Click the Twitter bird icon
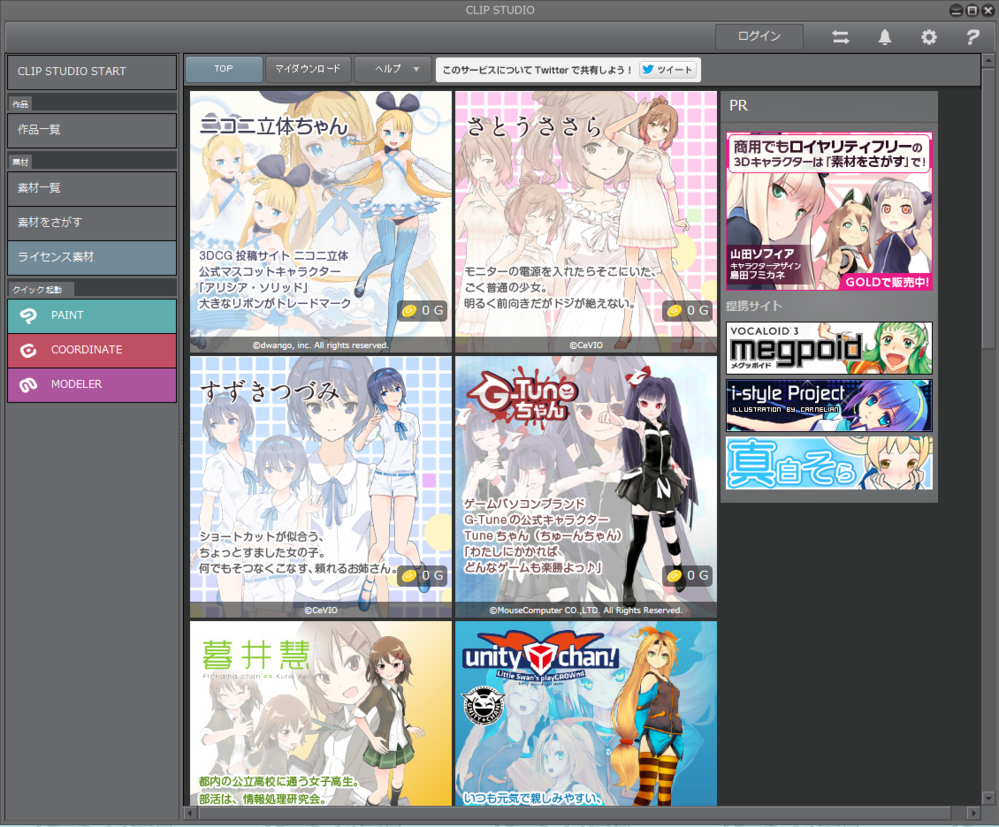The width and height of the screenshot is (999, 827). (648, 69)
